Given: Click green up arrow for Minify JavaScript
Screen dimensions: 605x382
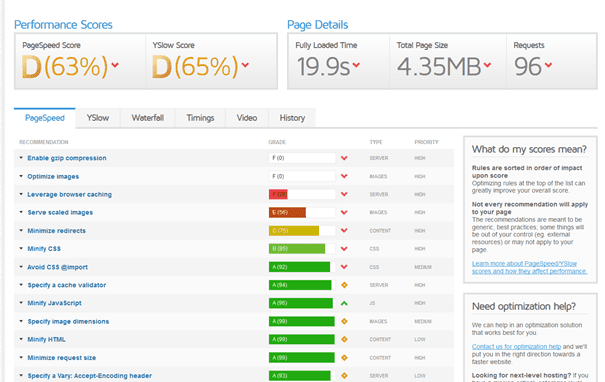Looking at the screenshot, I should [x=344, y=303].
